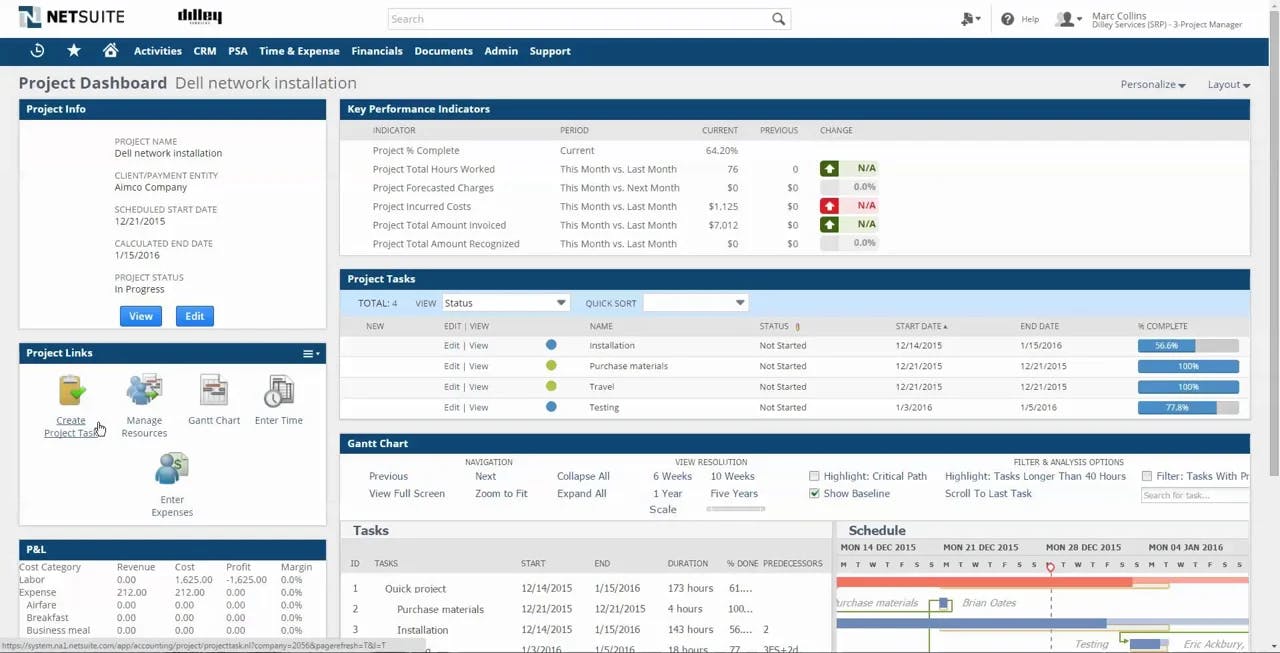Click Zoom to Fit link
Screen dimensions: 1280x653
click(x=501, y=494)
